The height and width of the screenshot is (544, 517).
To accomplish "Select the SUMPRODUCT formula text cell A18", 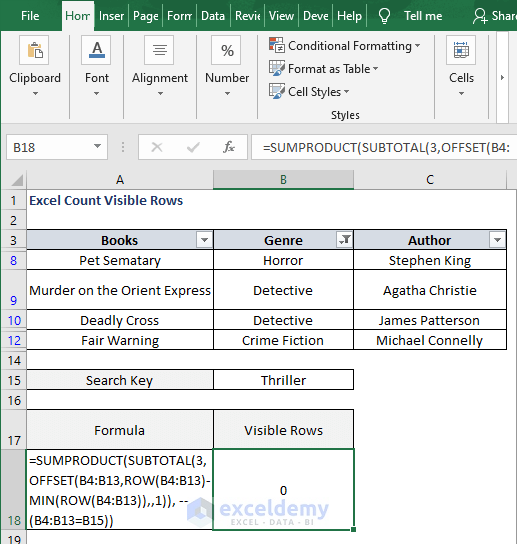I will pyautogui.click(x=120, y=489).
